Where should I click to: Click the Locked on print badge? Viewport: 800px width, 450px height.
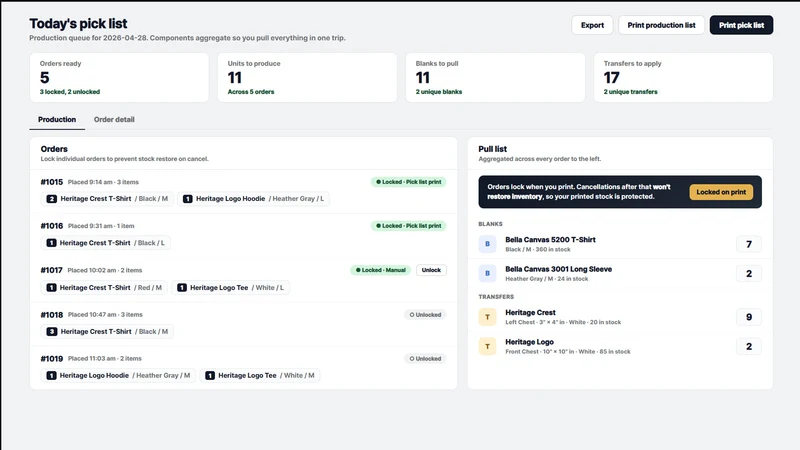coord(721,192)
